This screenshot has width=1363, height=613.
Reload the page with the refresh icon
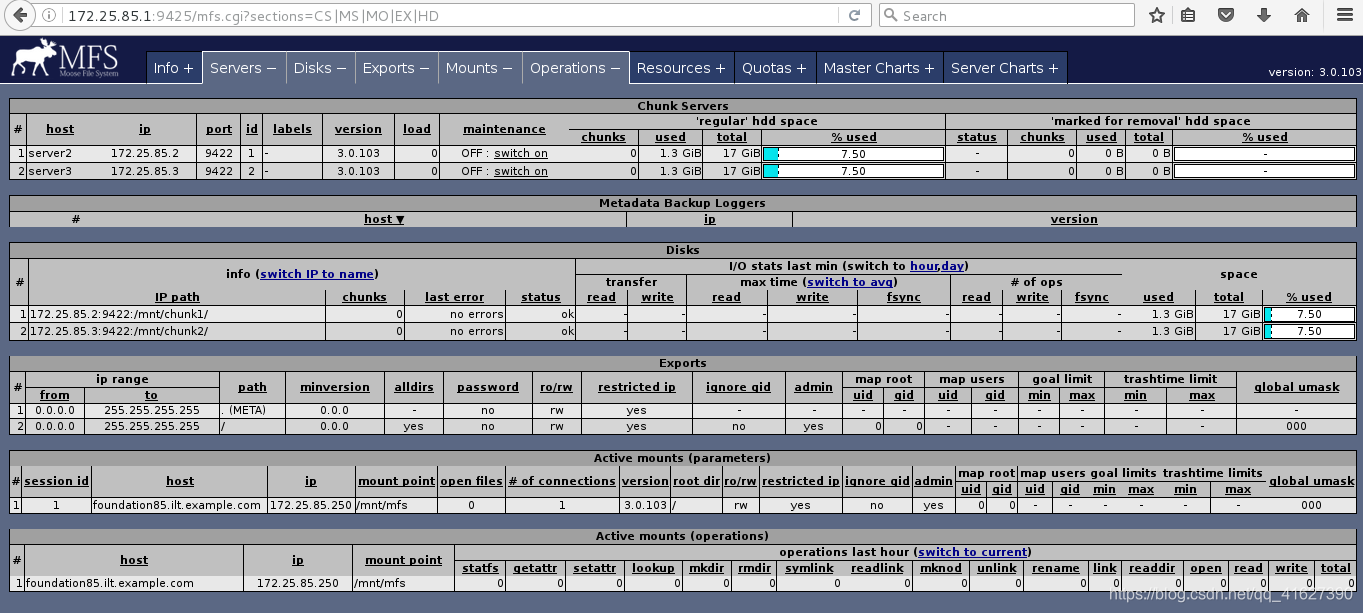pyautogui.click(x=854, y=16)
